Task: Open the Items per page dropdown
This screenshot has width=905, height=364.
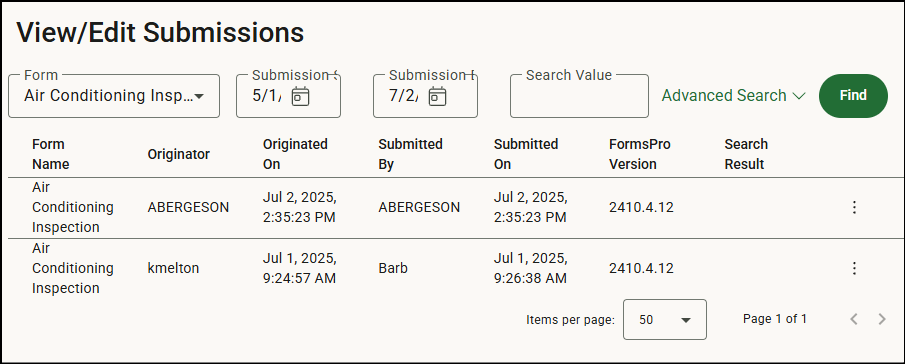Action: pyautogui.click(x=665, y=320)
